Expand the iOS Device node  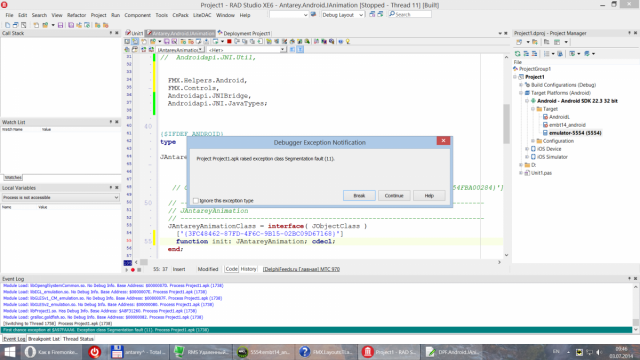pyautogui.click(x=527, y=149)
